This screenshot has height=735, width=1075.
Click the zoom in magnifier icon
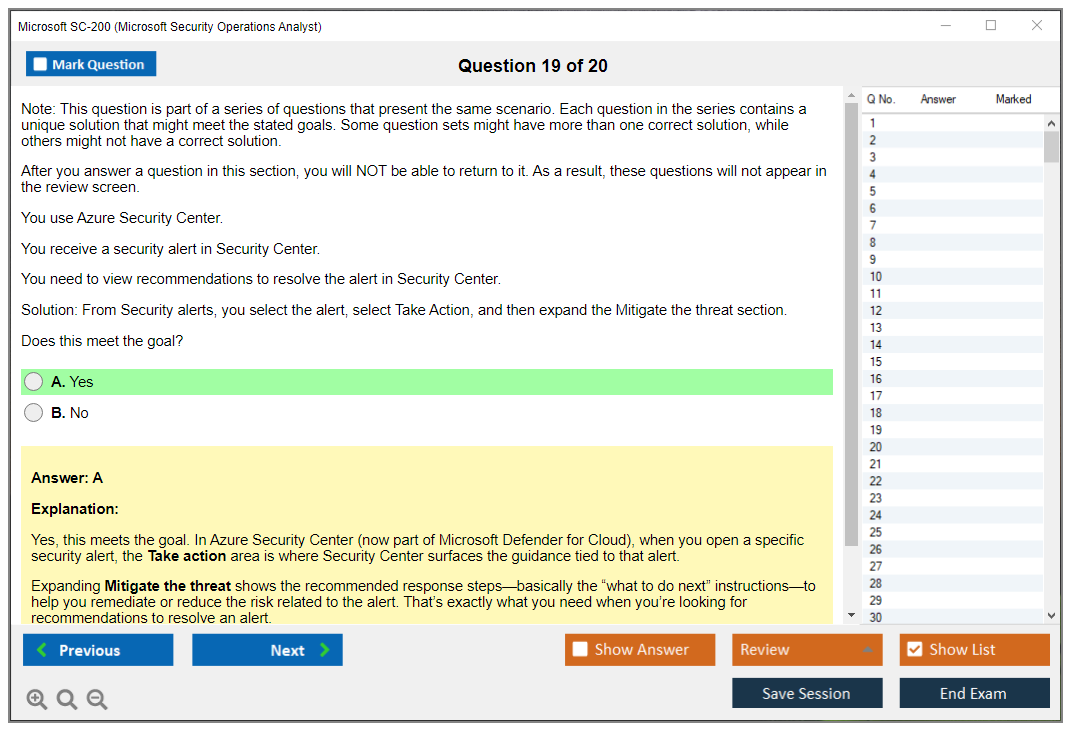tap(37, 699)
